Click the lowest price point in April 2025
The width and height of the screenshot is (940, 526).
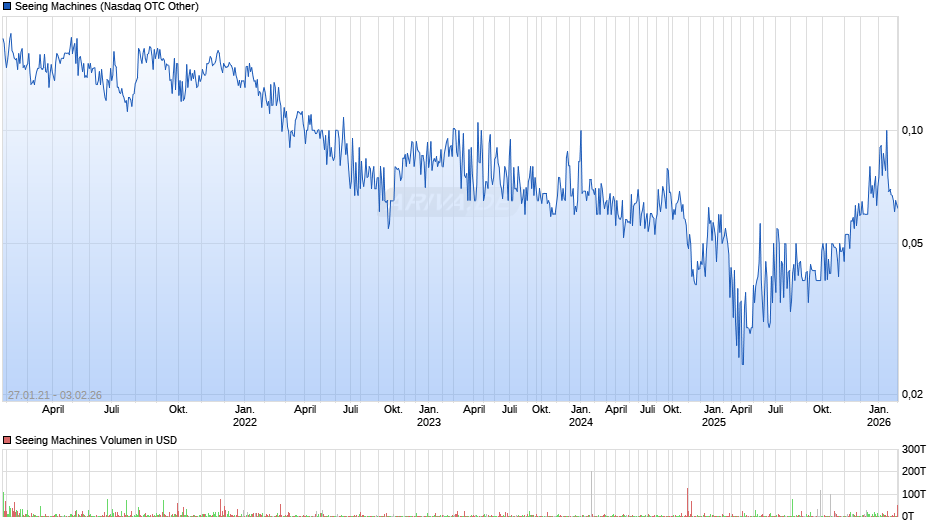pyautogui.click(x=743, y=363)
